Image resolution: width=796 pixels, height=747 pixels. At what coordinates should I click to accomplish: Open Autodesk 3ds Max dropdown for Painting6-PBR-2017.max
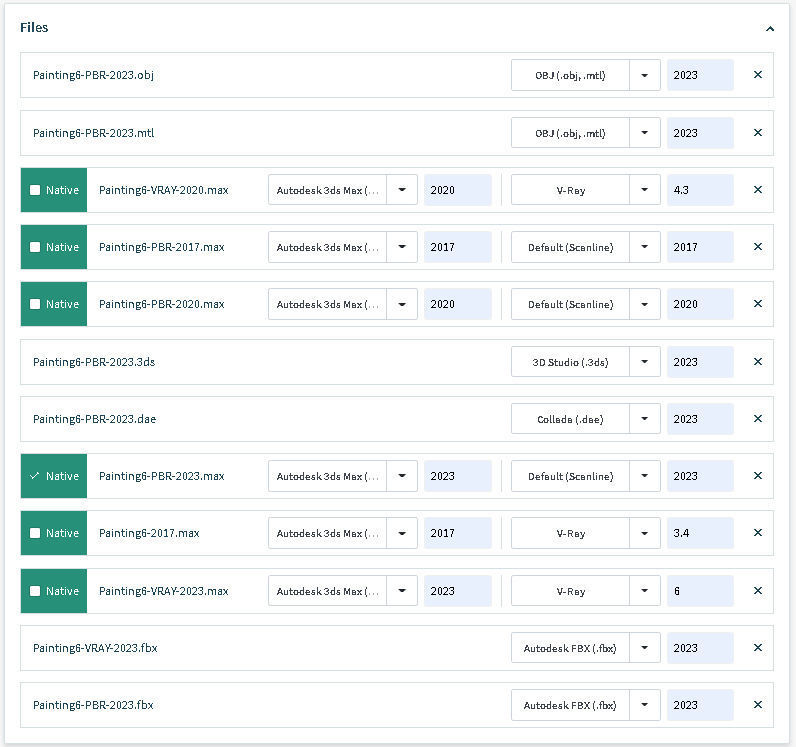click(x=402, y=247)
